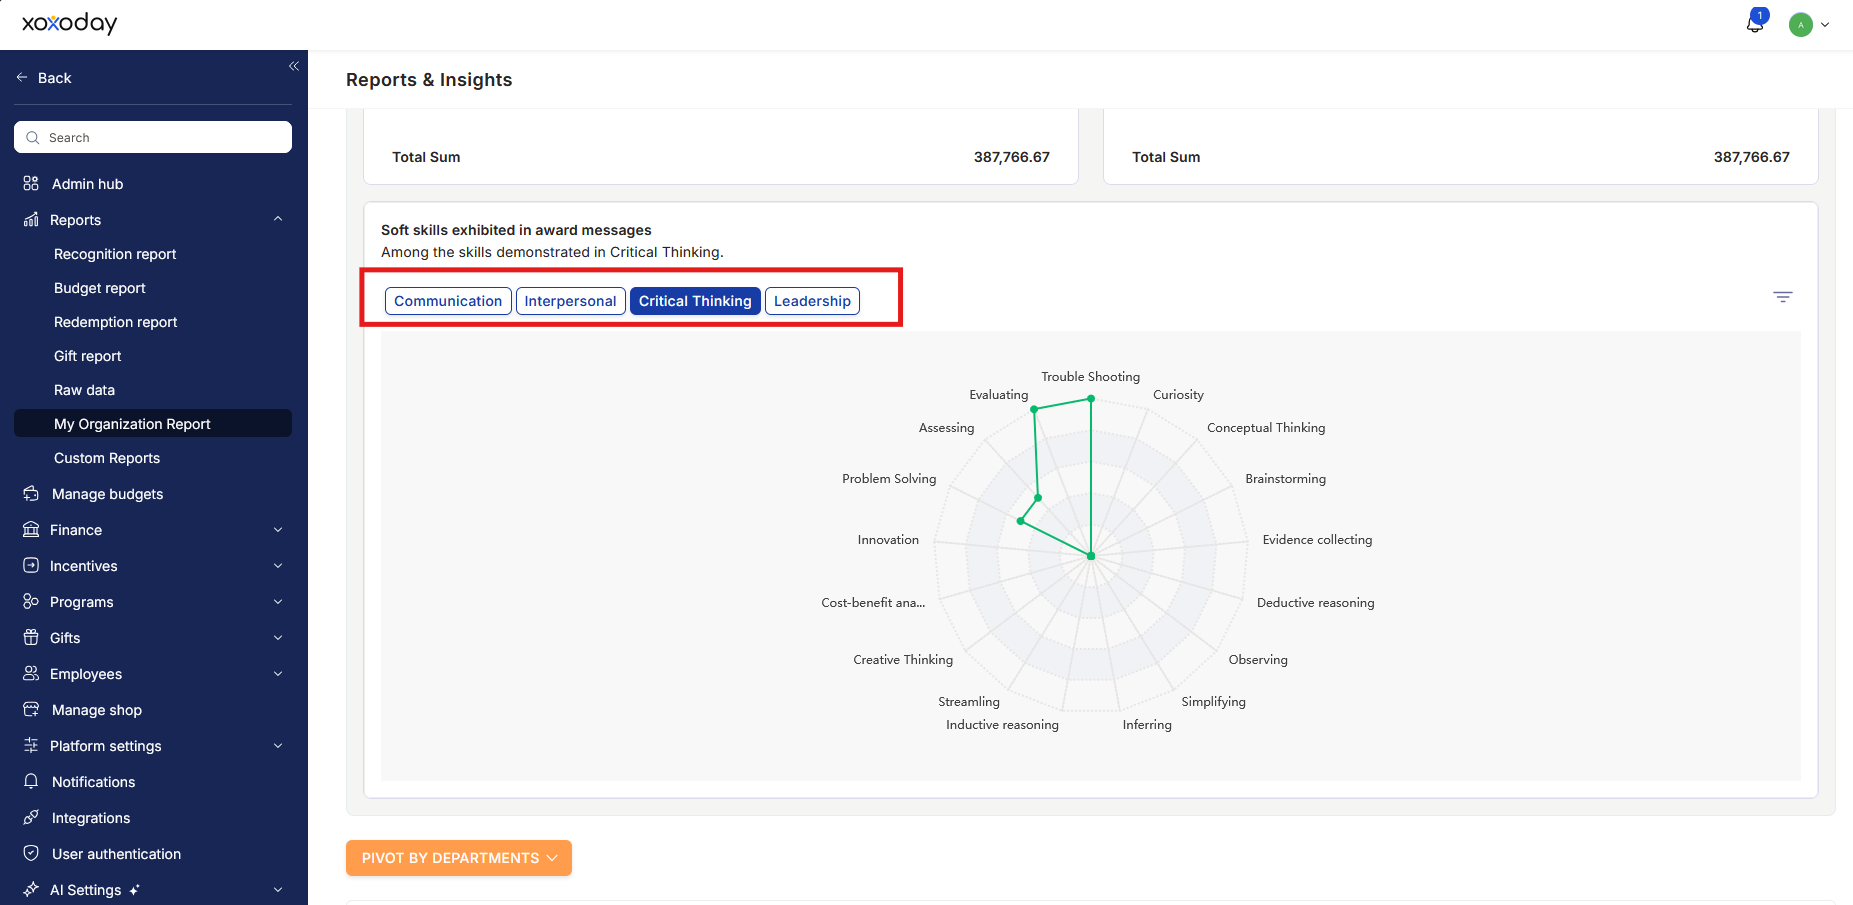This screenshot has width=1853, height=905.
Task: Expand the Programs section chevron
Action: point(278,602)
